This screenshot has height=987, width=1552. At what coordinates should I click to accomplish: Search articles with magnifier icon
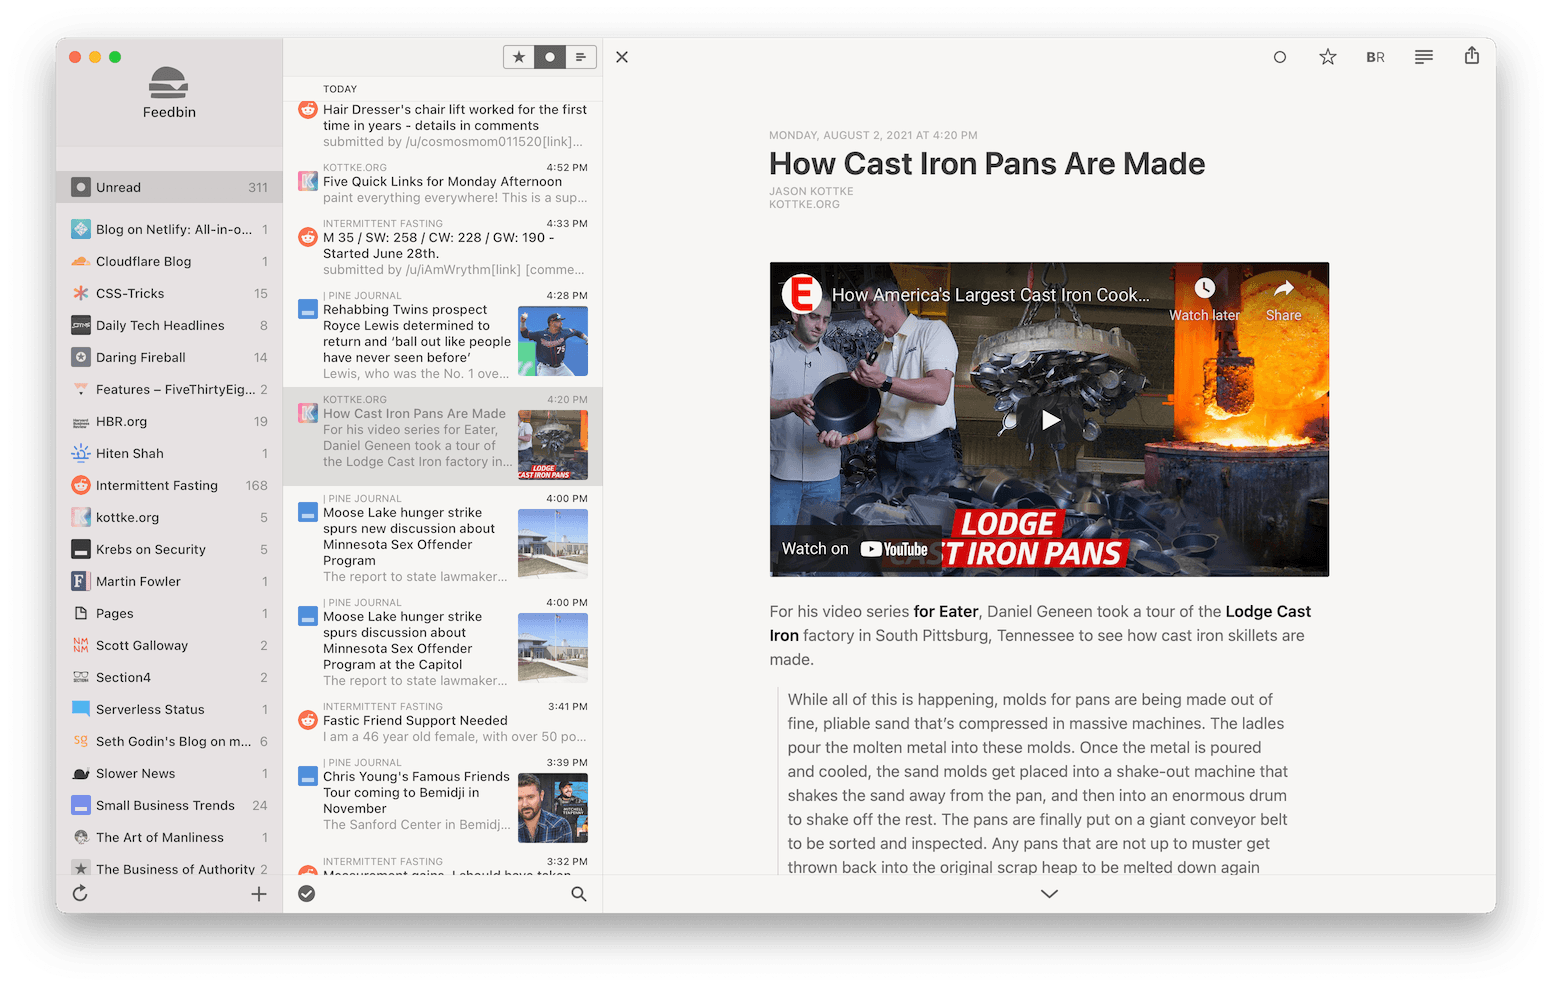click(579, 894)
